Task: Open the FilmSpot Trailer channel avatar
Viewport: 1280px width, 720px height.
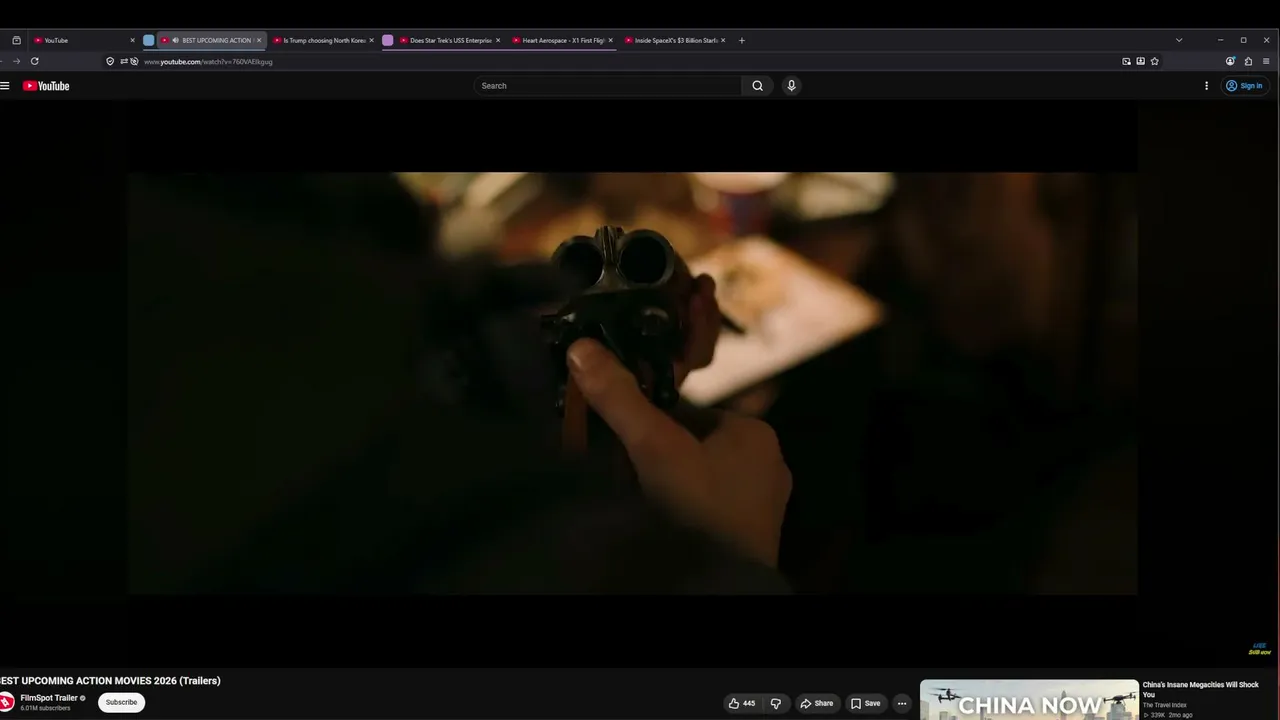Action: click(x=6, y=702)
